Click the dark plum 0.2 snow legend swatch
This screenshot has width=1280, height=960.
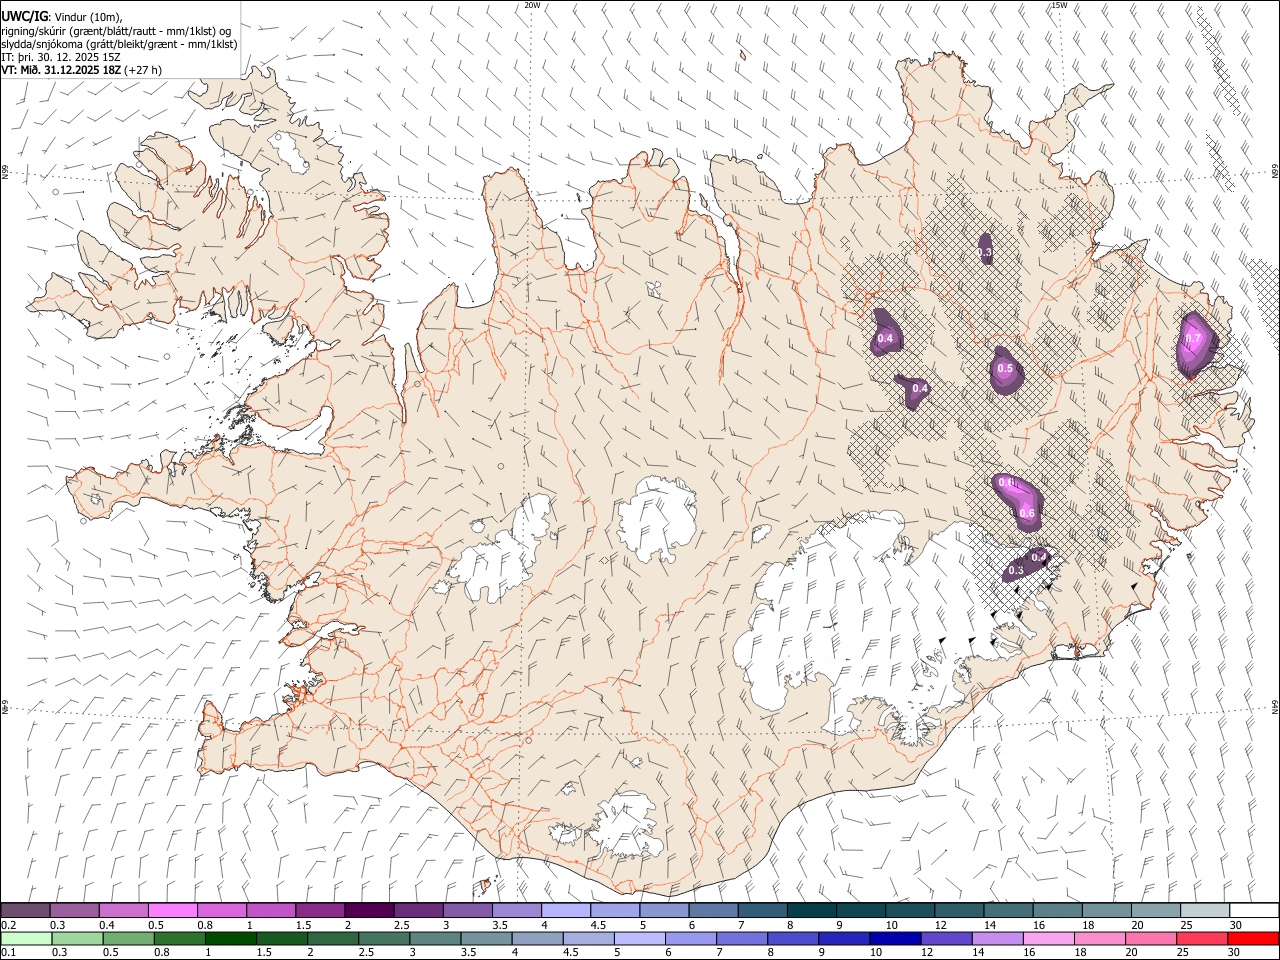tap(25, 910)
